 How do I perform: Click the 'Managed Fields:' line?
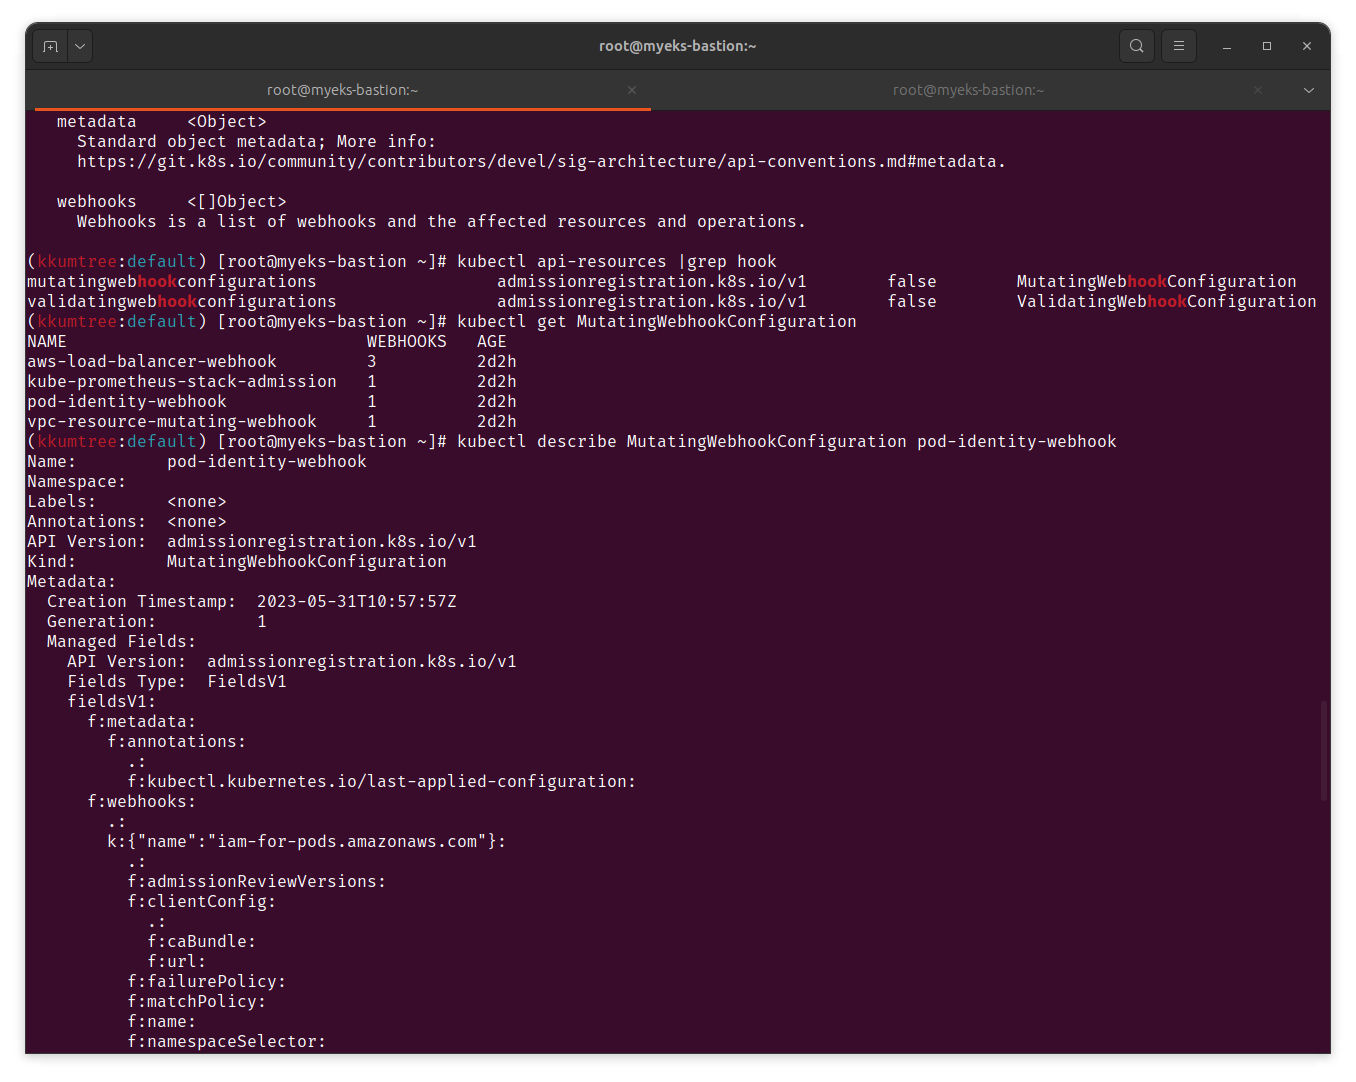[x=122, y=642]
